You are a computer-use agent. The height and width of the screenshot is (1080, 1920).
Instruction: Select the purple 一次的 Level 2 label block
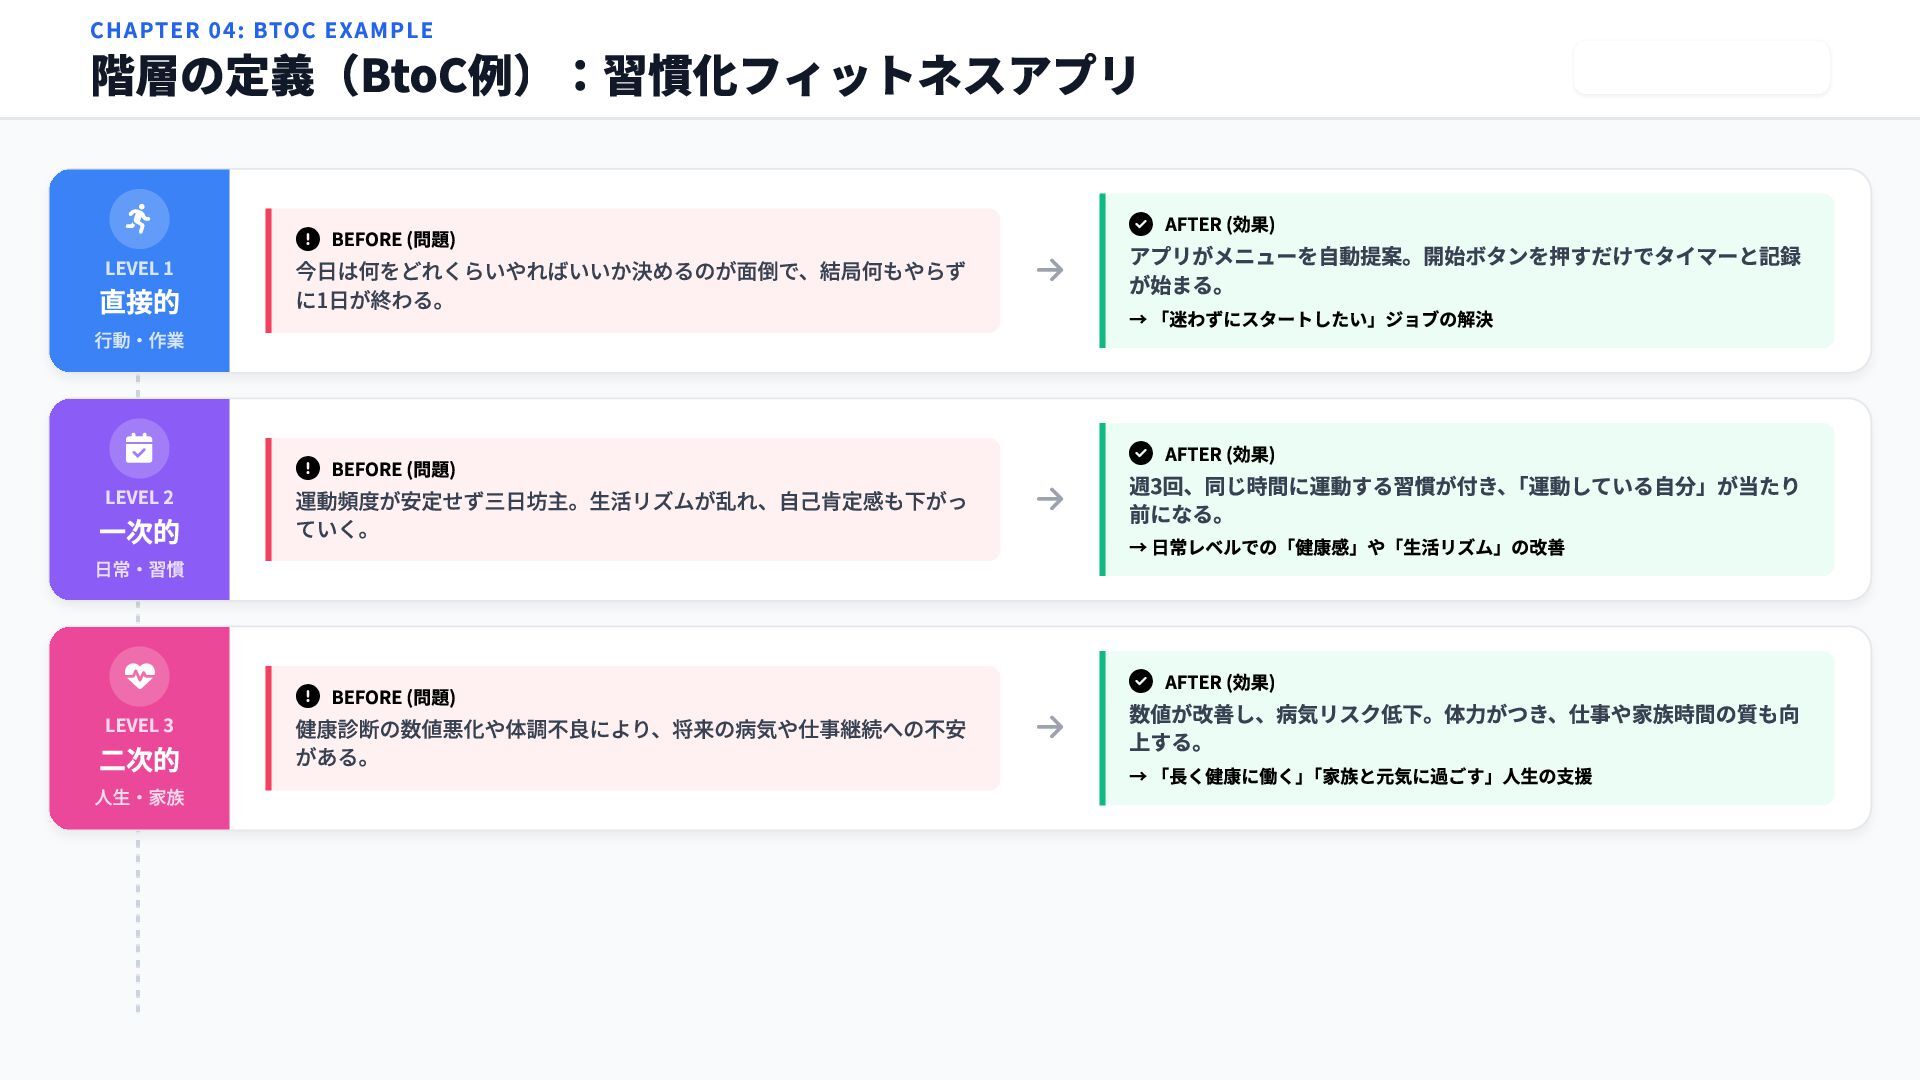(x=139, y=531)
